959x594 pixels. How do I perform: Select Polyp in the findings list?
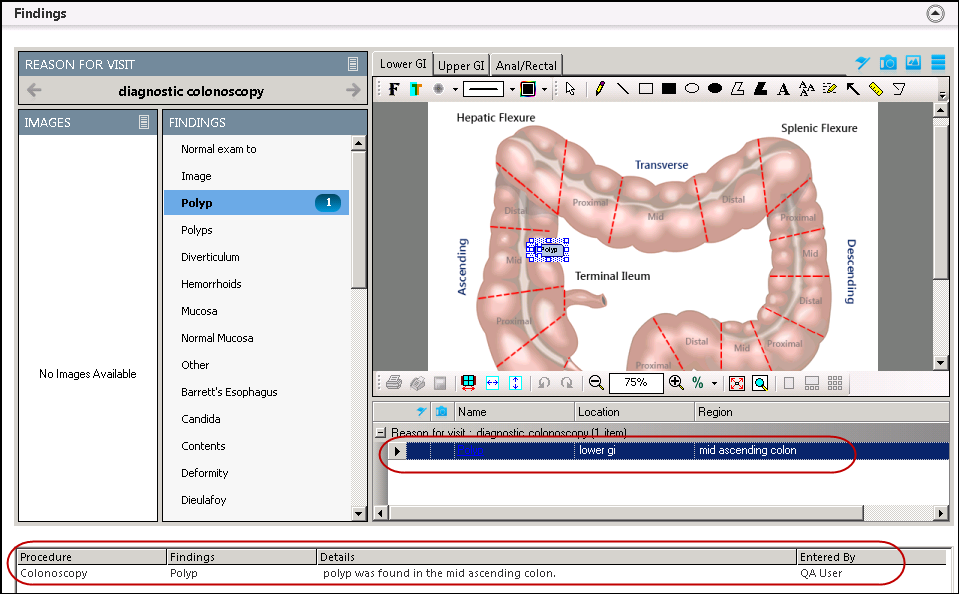coord(256,202)
